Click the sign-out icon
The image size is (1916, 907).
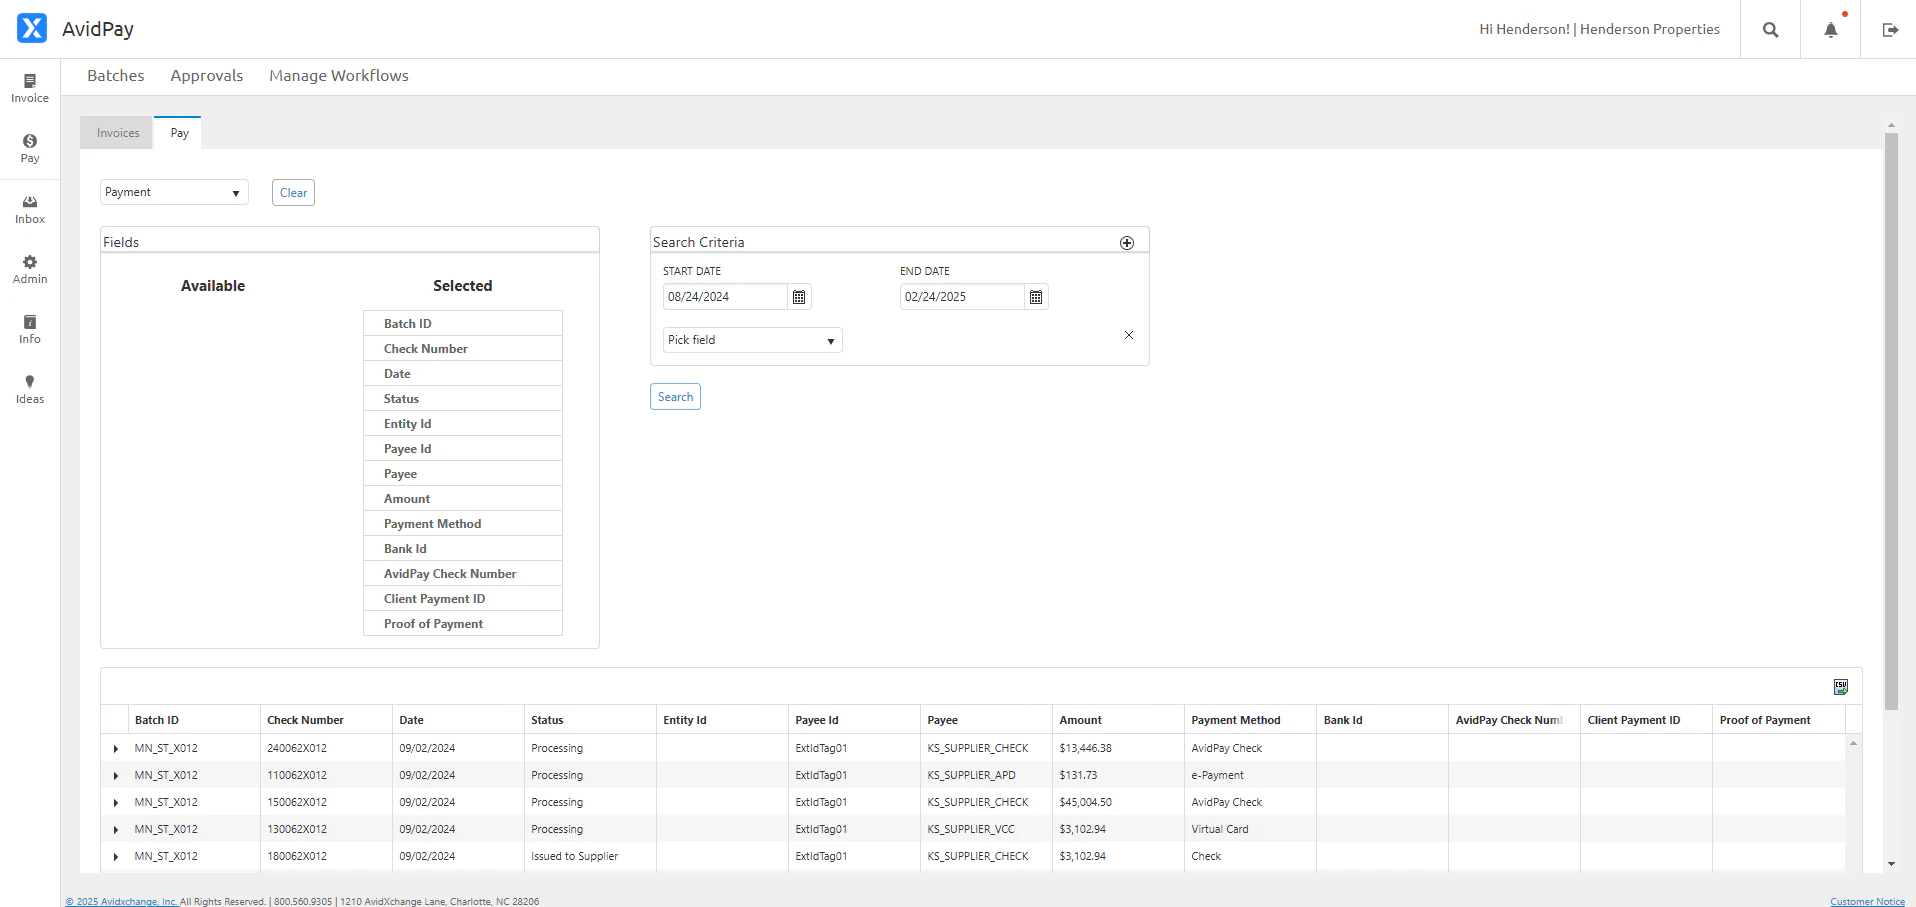(x=1891, y=30)
